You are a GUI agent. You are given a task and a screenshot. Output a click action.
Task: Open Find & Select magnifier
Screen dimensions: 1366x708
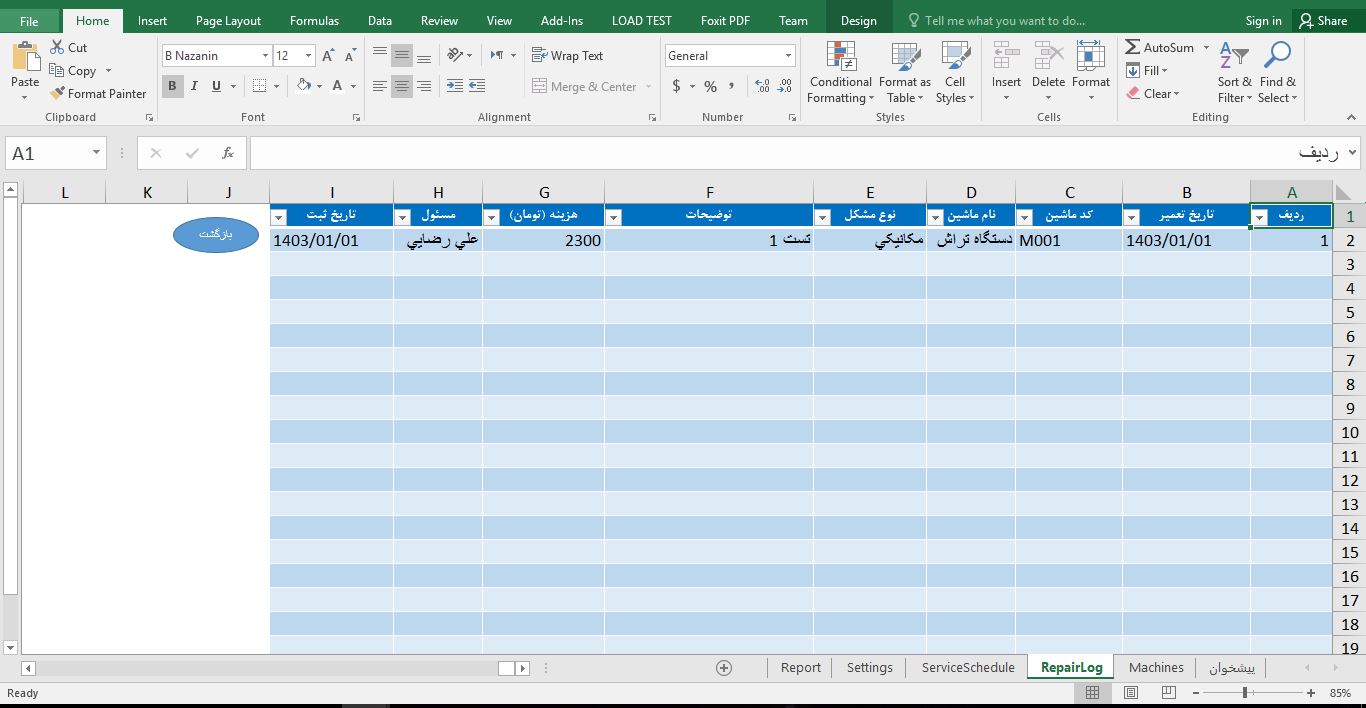tap(1277, 73)
